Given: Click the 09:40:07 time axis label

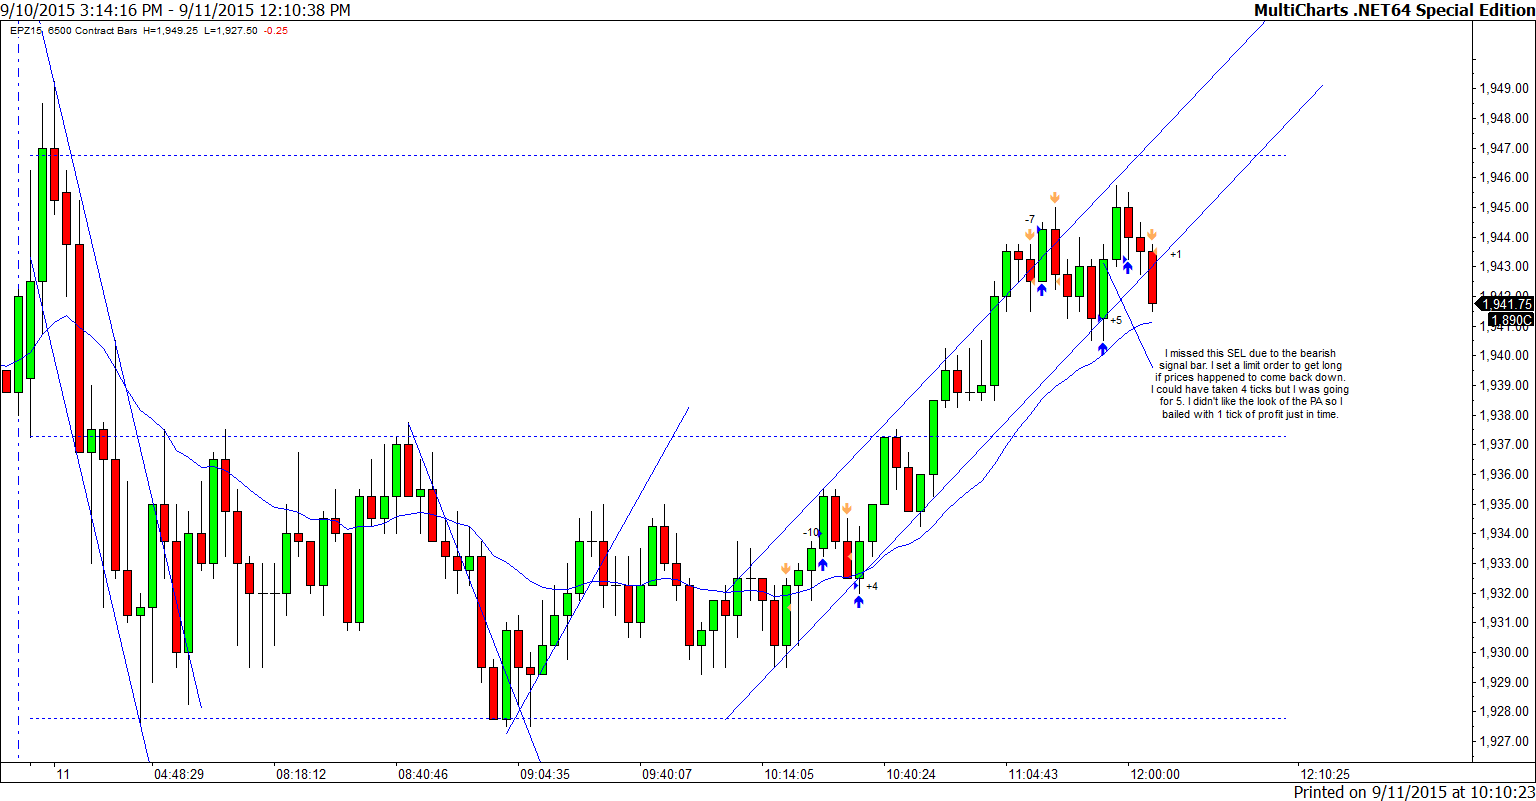Looking at the screenshot, I should point(667,774).
